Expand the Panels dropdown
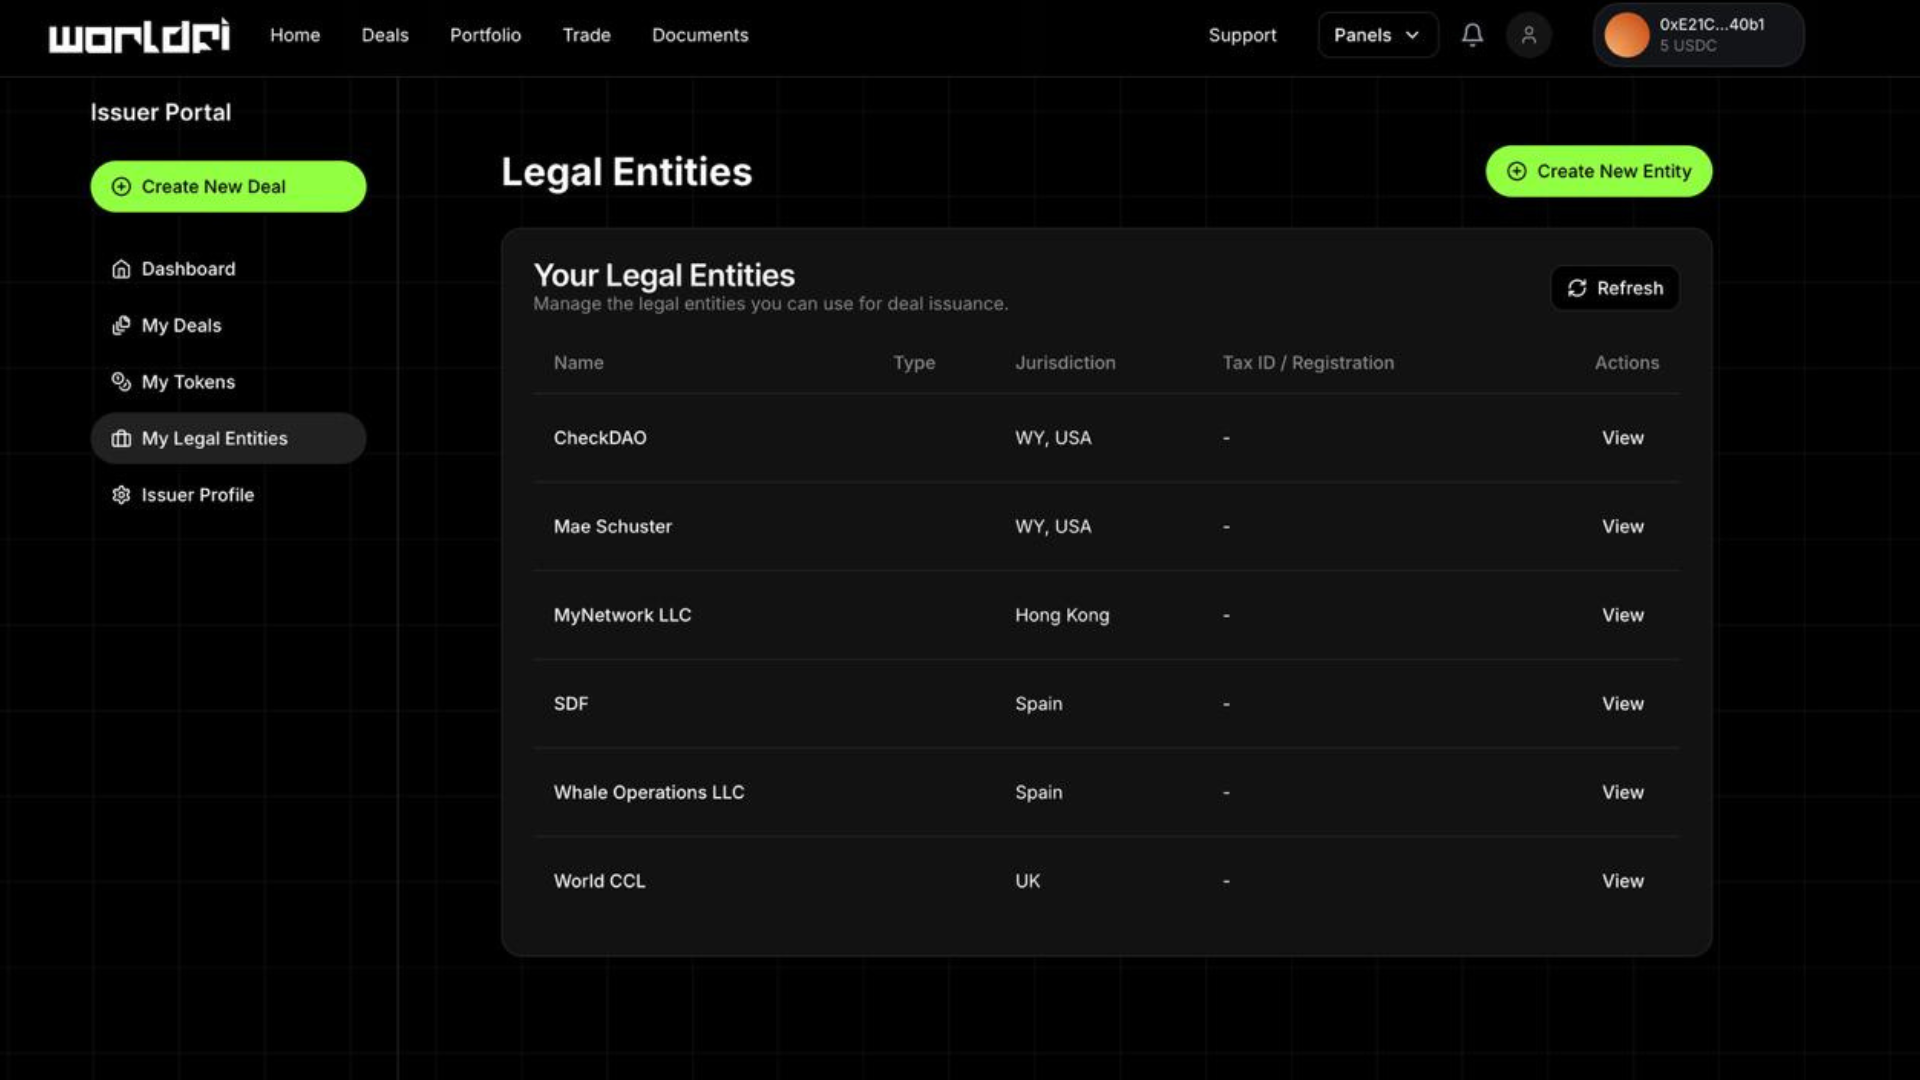This screenshot has height=1080, width=1920. tap(1377, 35)
